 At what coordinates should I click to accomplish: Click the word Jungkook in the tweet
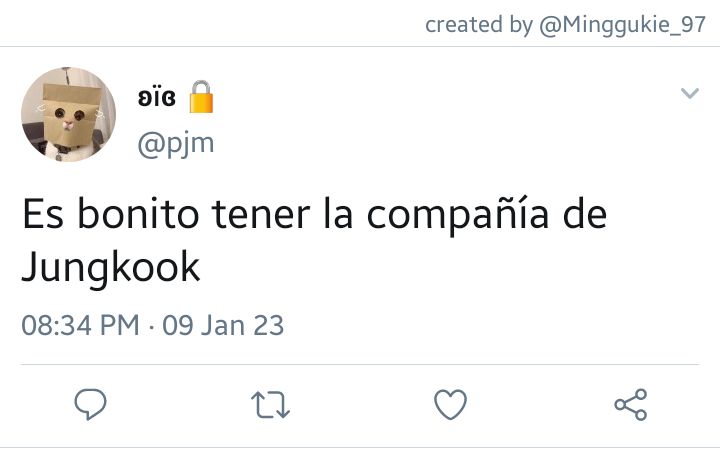(111, 268)
